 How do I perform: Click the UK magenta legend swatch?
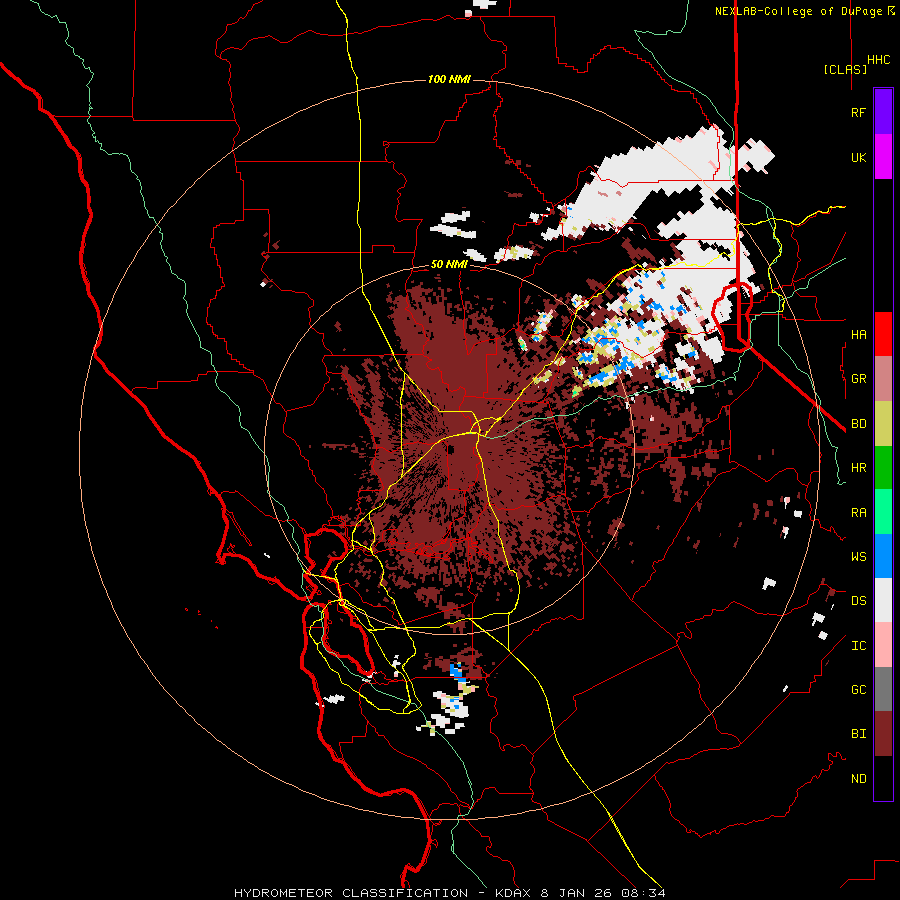(x=883, y=157)
